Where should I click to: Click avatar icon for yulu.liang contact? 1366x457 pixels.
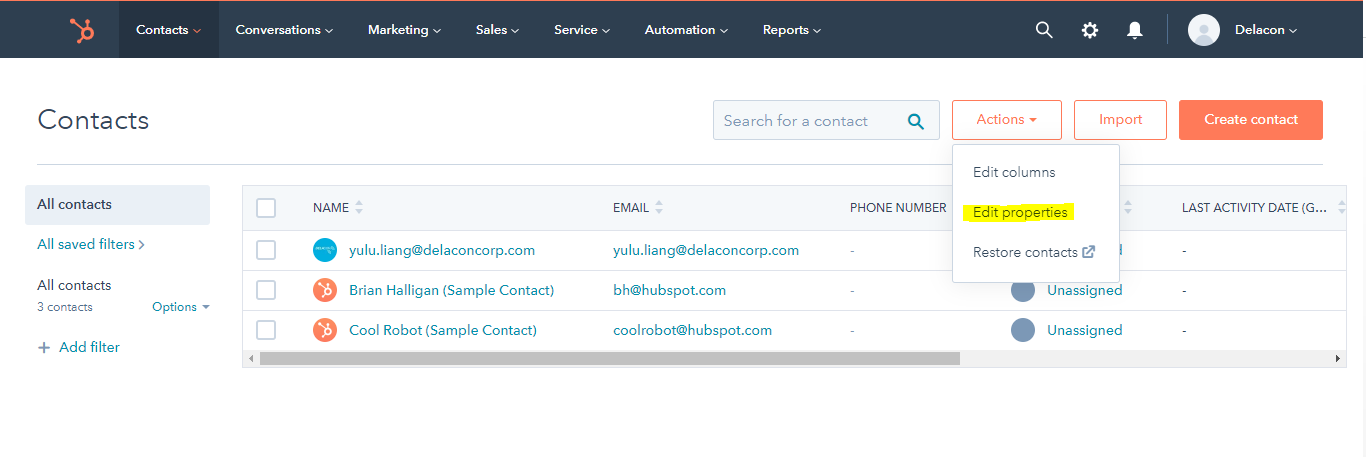coord(325,250)
